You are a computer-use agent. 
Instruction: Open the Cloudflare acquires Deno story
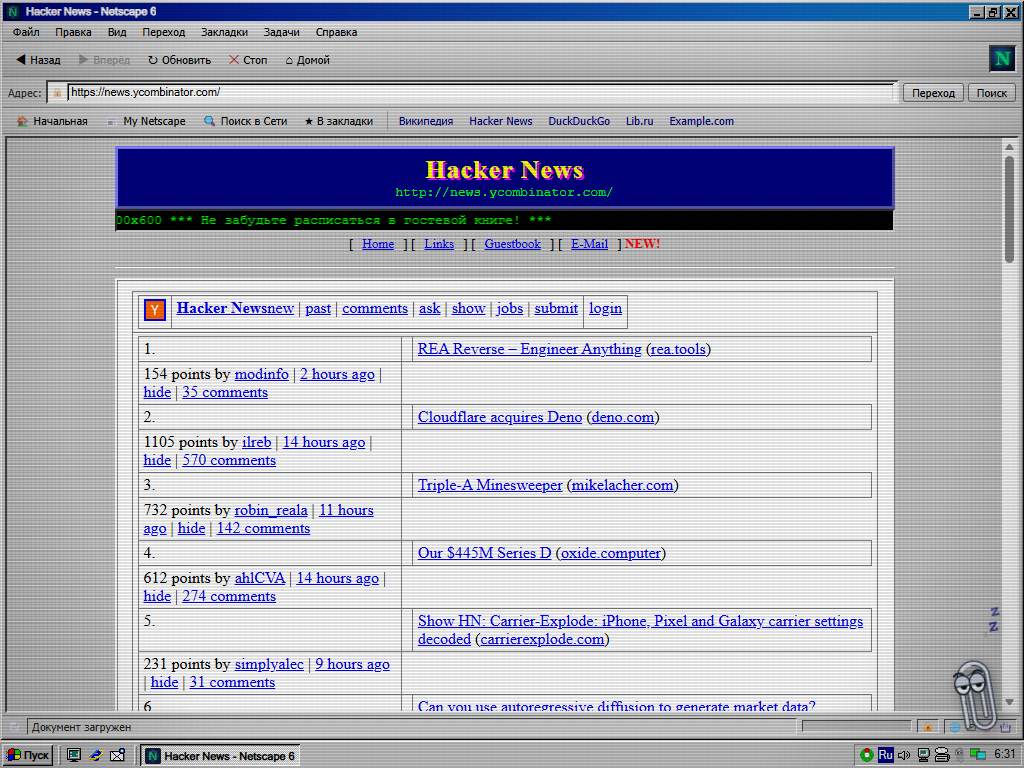tap(500, 417)
